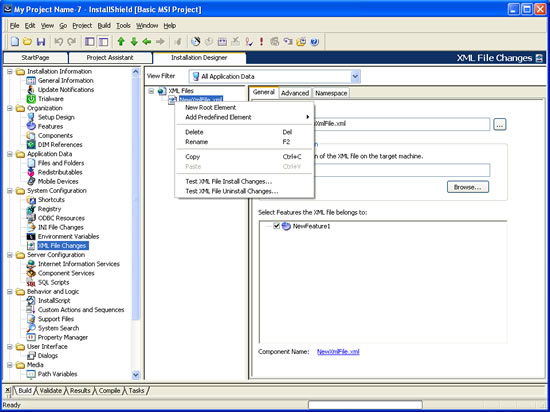550x412 pixels.
Task: Select Trialware in the view list
Action: [51, 99]
